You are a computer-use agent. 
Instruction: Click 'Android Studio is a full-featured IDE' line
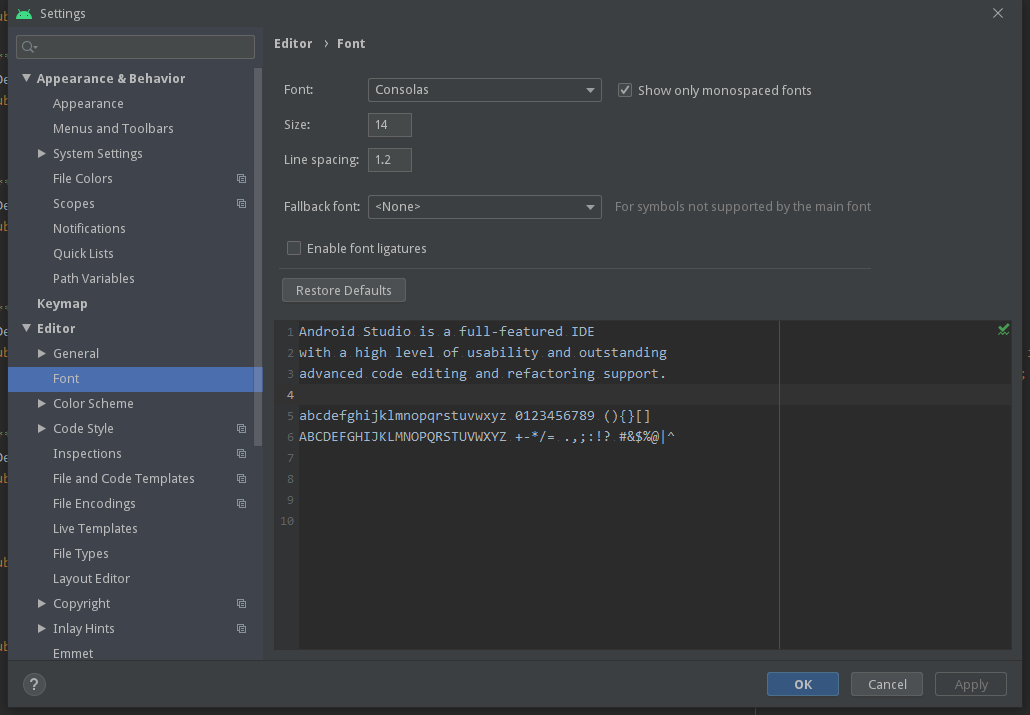447,331
